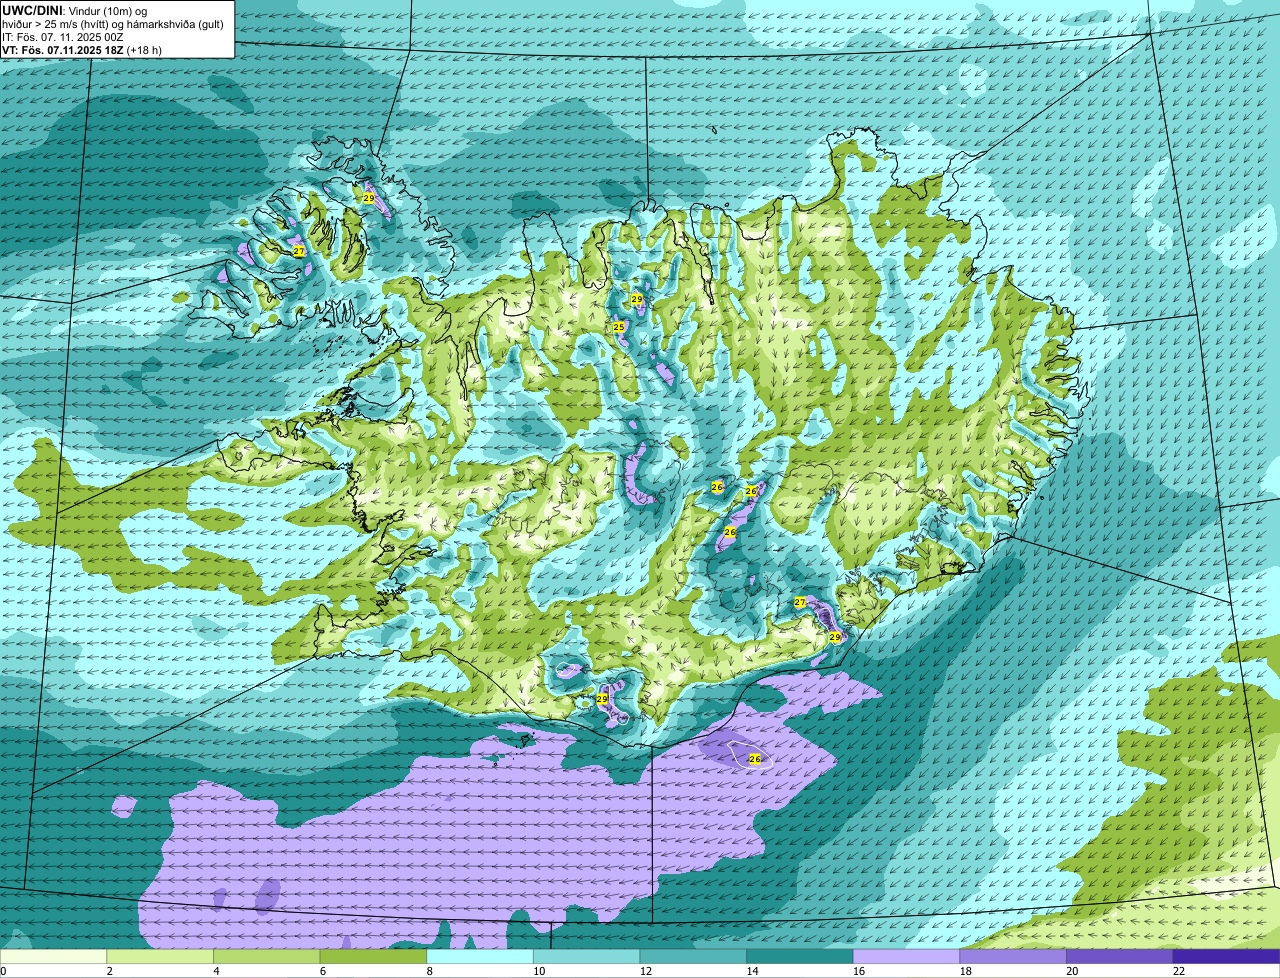
Task: Click the yellow '25' gust marker
Action: (619, 327)
